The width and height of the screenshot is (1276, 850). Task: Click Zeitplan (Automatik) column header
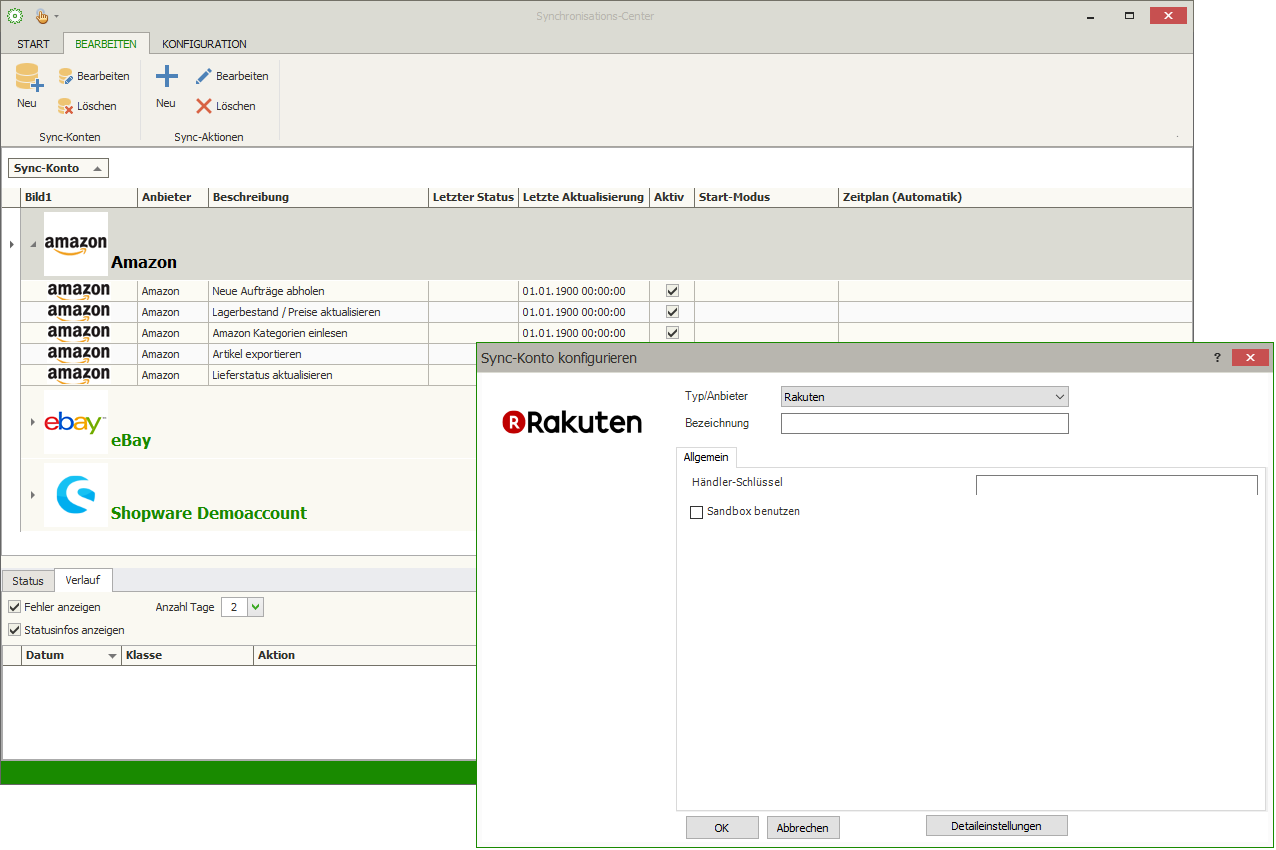(1015, 197)
